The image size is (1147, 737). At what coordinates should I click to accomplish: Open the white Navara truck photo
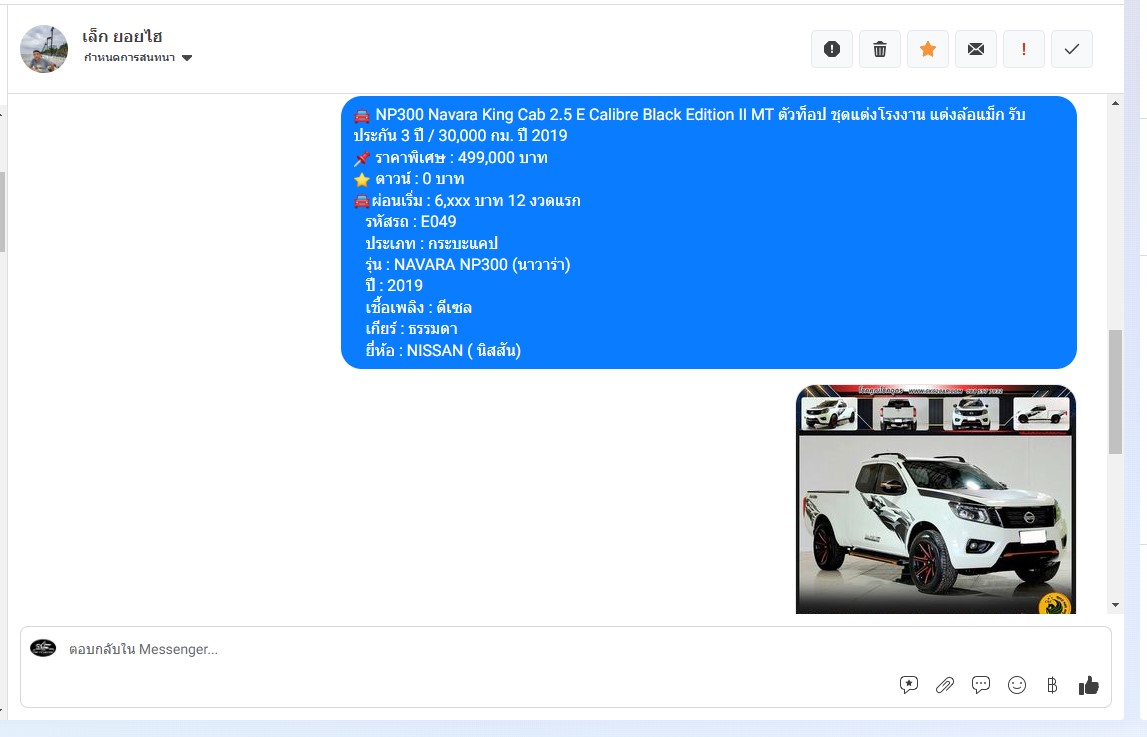936,499
